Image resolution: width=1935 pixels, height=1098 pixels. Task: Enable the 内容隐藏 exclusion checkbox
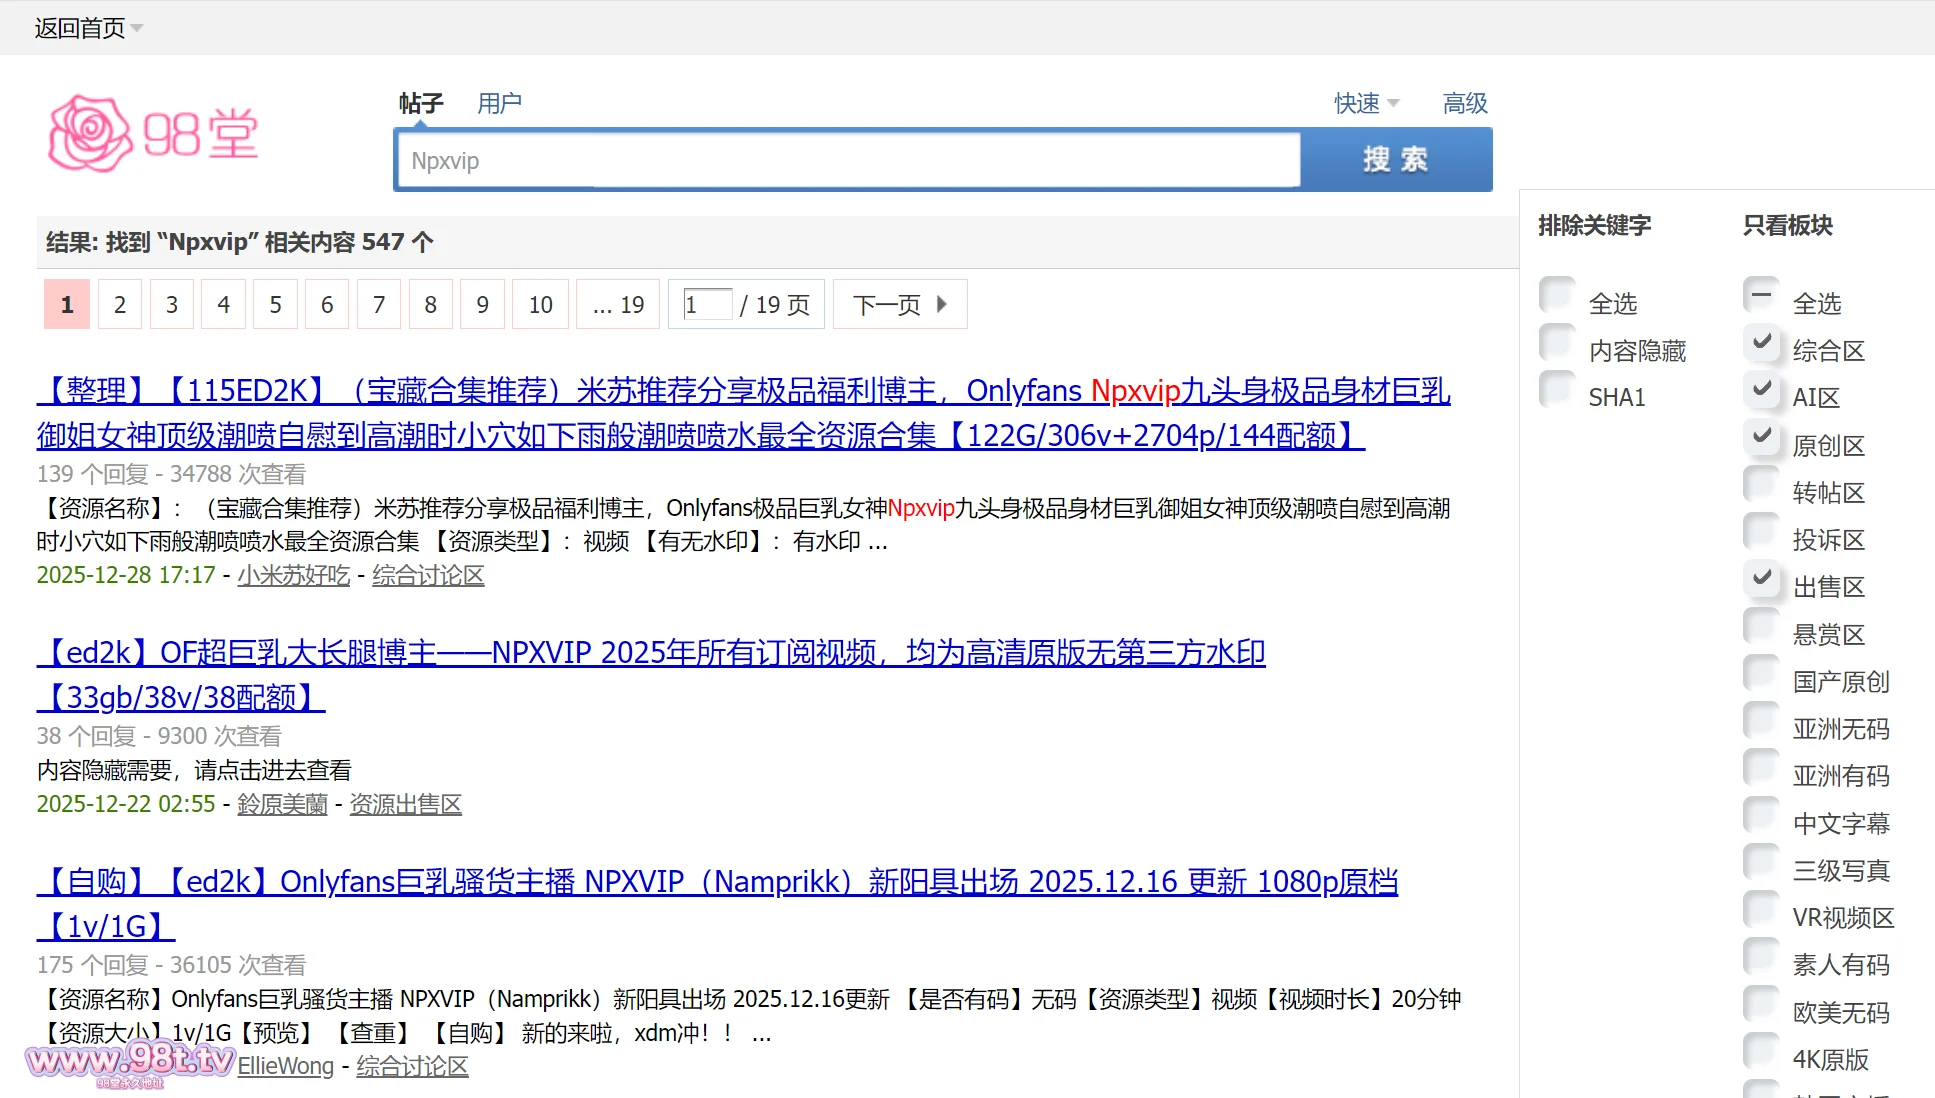pos(1557,342)
